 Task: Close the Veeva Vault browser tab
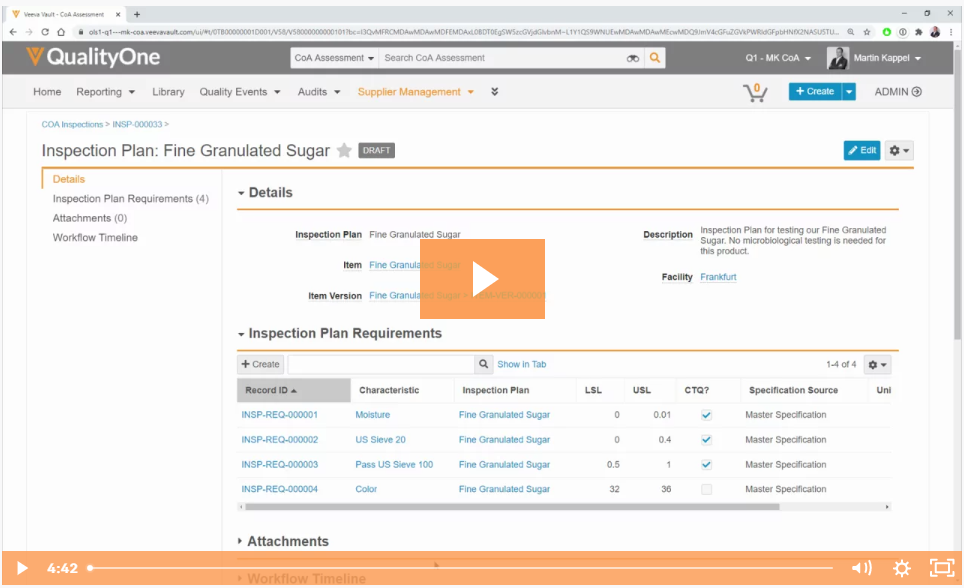(118, 14)
